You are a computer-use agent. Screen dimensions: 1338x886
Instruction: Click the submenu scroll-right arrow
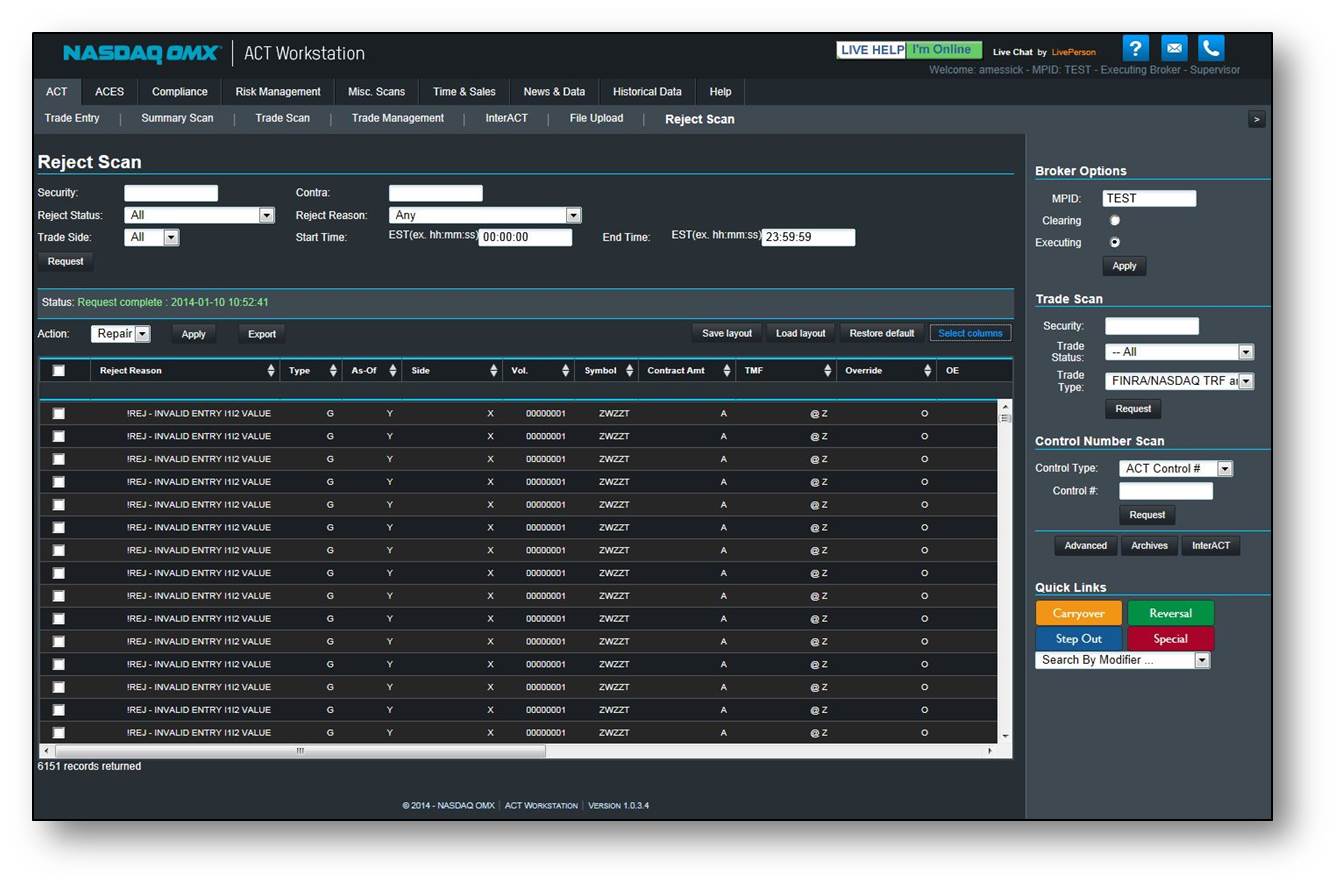click(1257, 119)
